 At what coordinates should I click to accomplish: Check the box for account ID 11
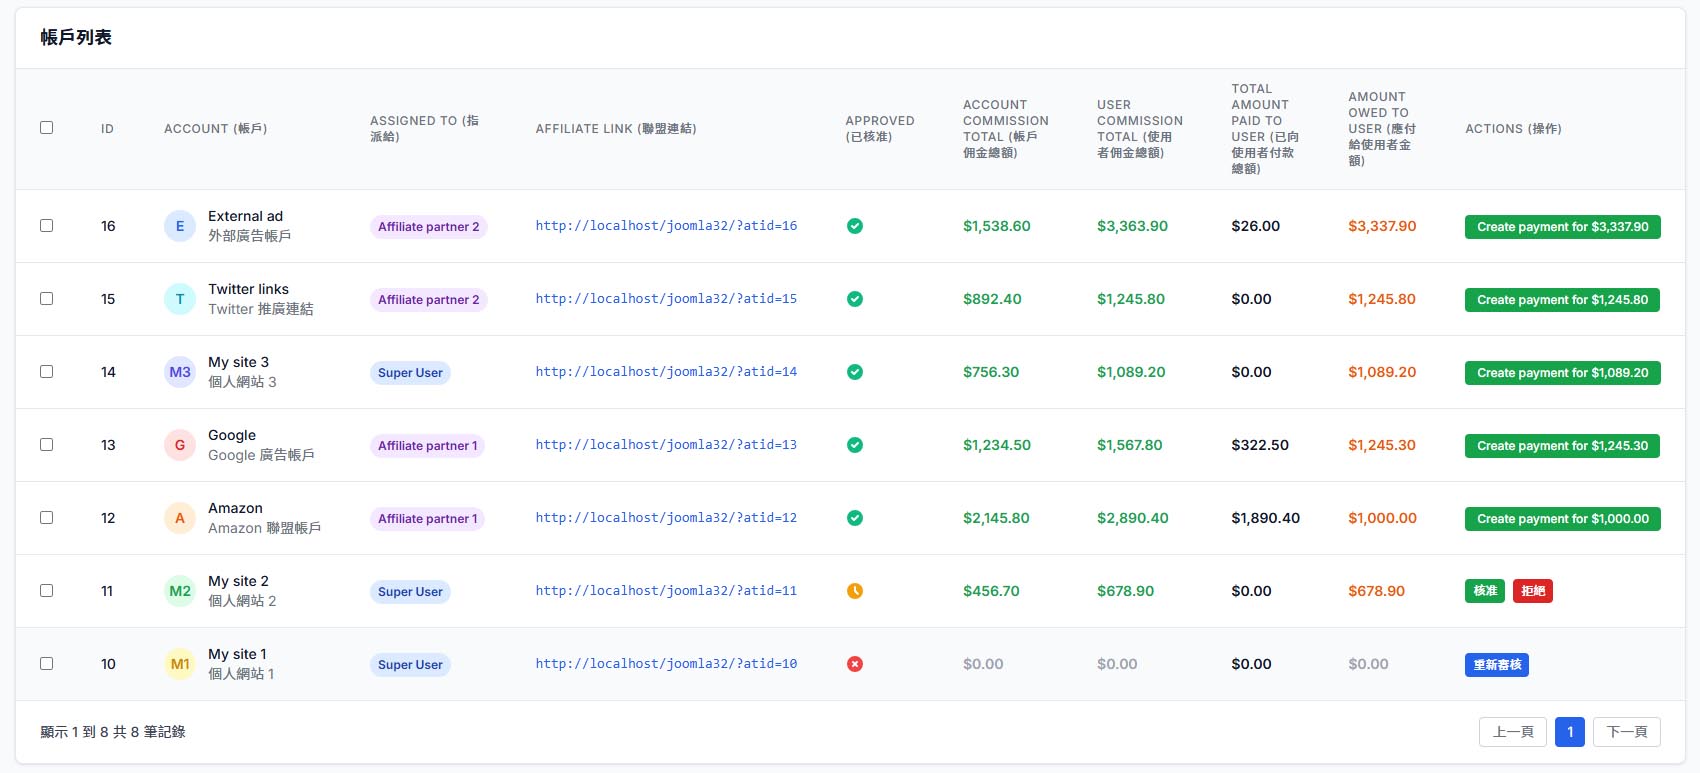point(46,590)
